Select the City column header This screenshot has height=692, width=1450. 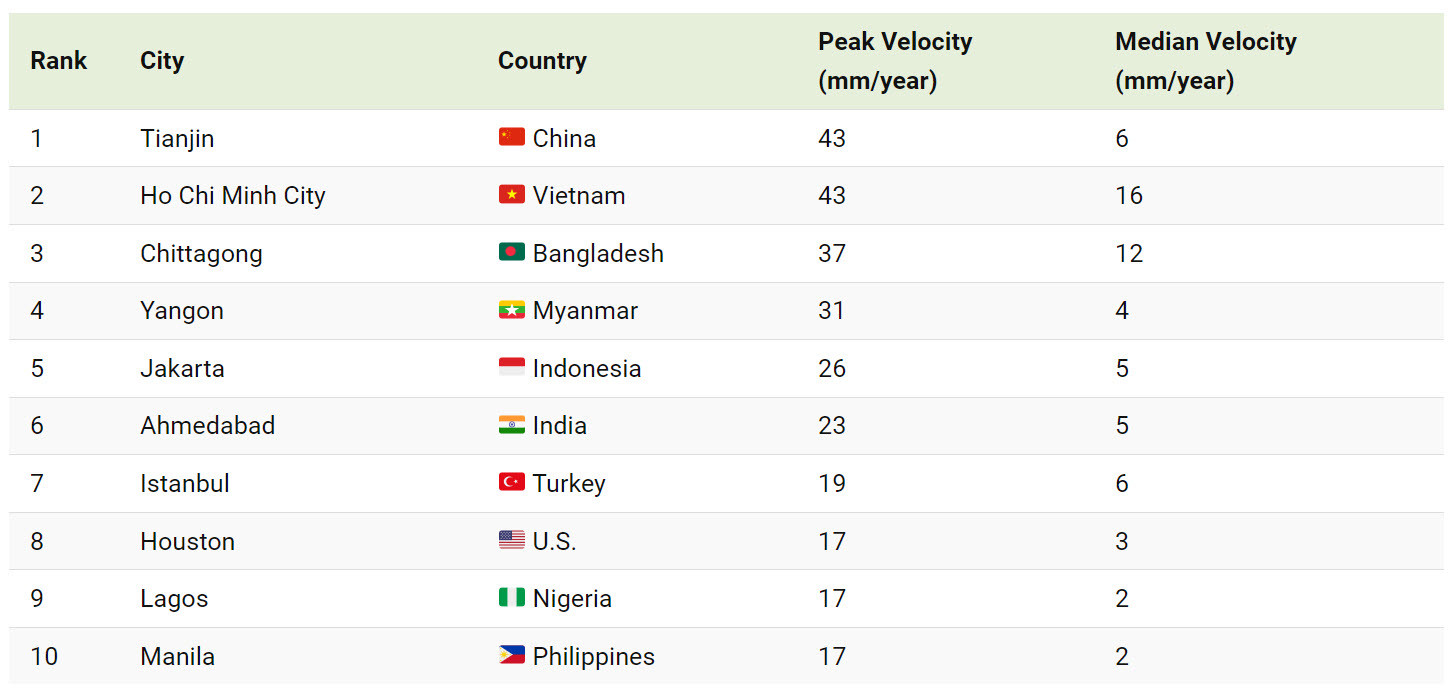tap(162, 60)
